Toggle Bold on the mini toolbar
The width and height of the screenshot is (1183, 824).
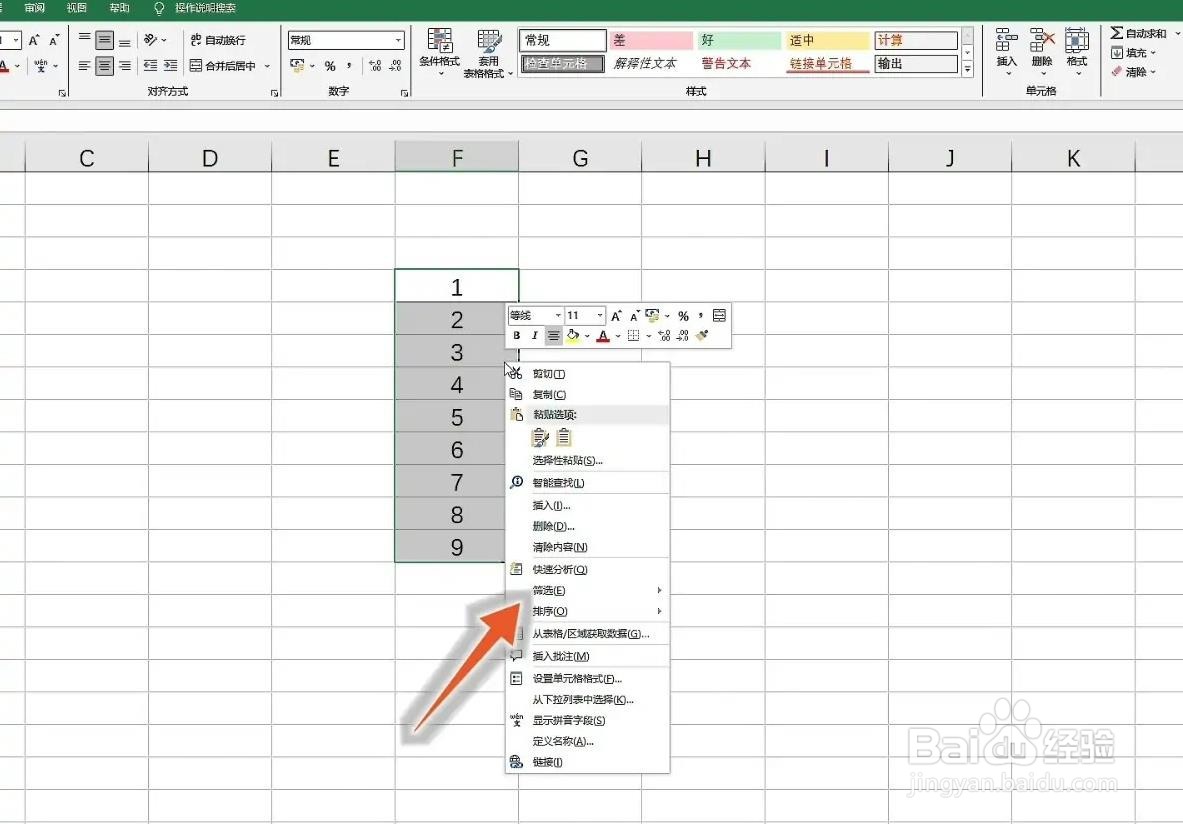pos(517,334)
